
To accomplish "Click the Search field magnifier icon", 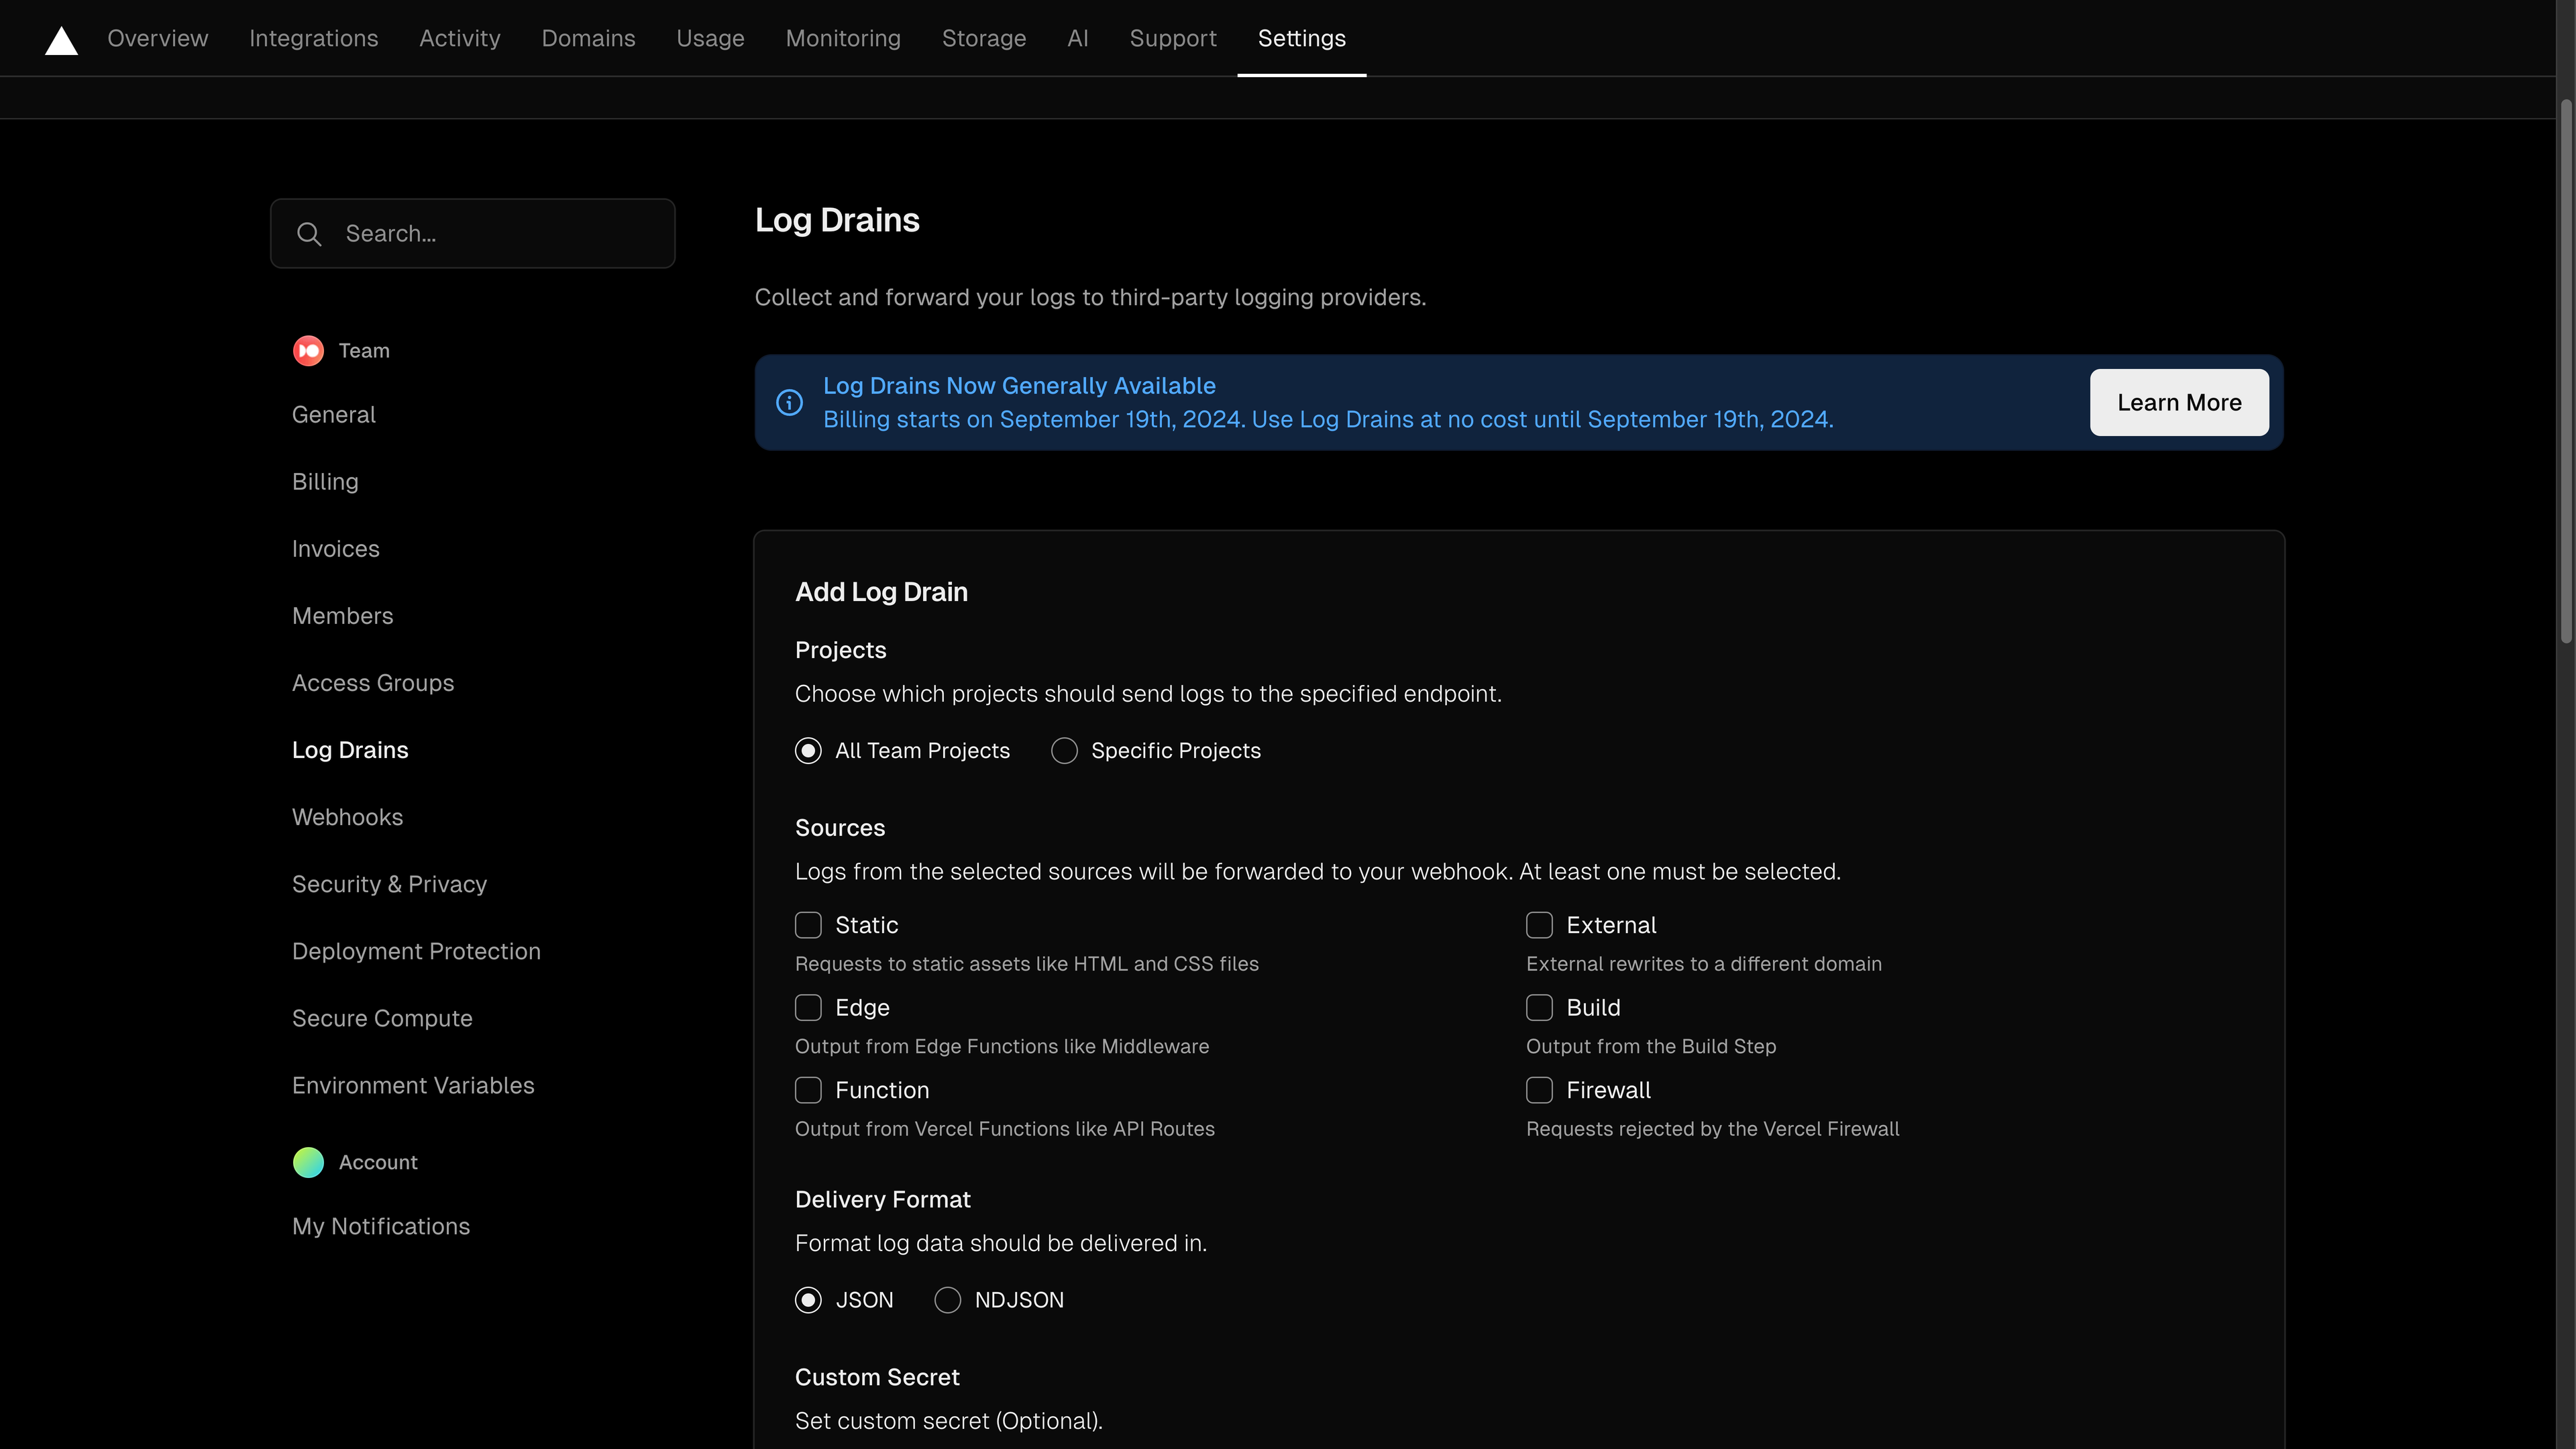I will coord(310,233).
